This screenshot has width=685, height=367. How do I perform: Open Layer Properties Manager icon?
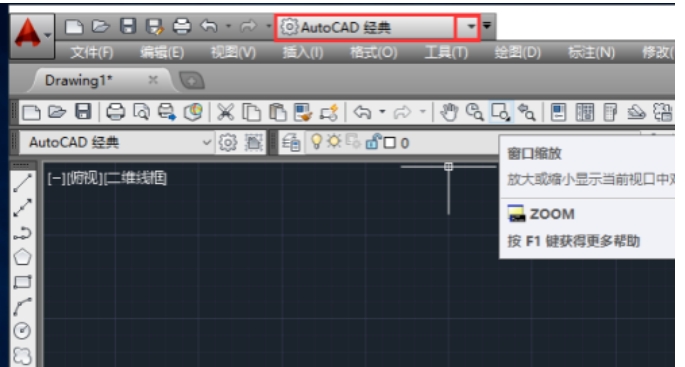291,142
